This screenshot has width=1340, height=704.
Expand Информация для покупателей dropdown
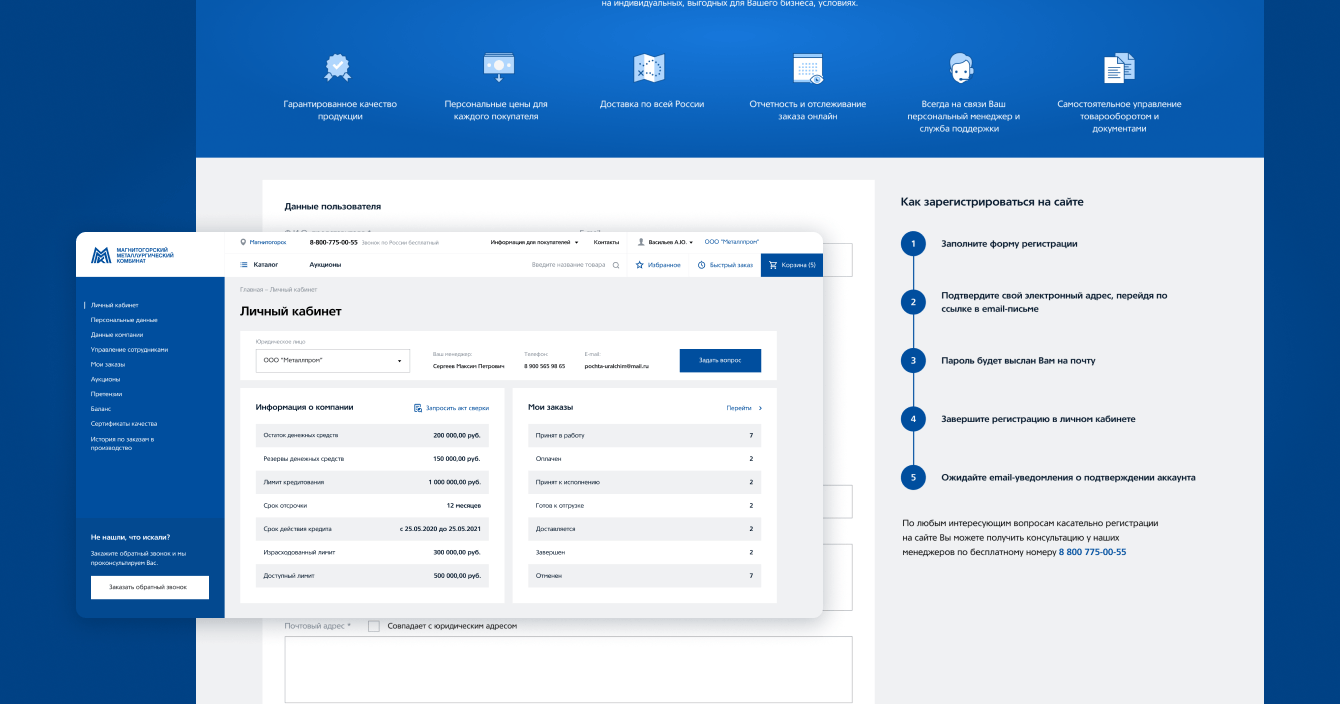[534, 242]
